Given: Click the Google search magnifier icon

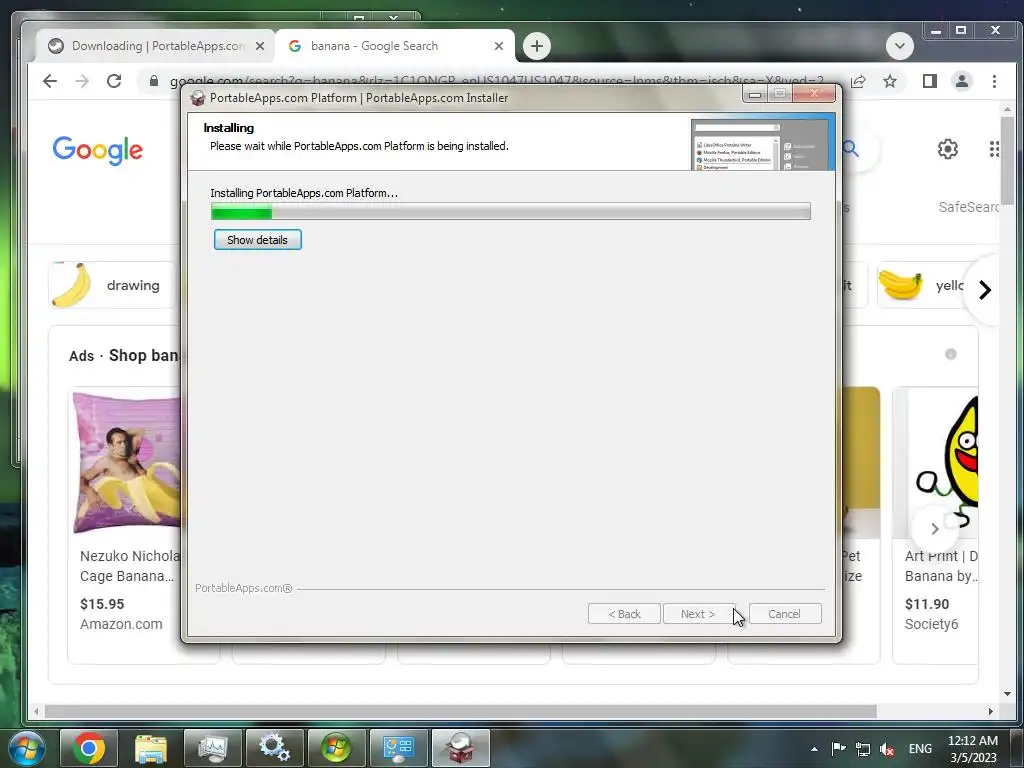Looking at the screenshot, I should pos(850,149).
